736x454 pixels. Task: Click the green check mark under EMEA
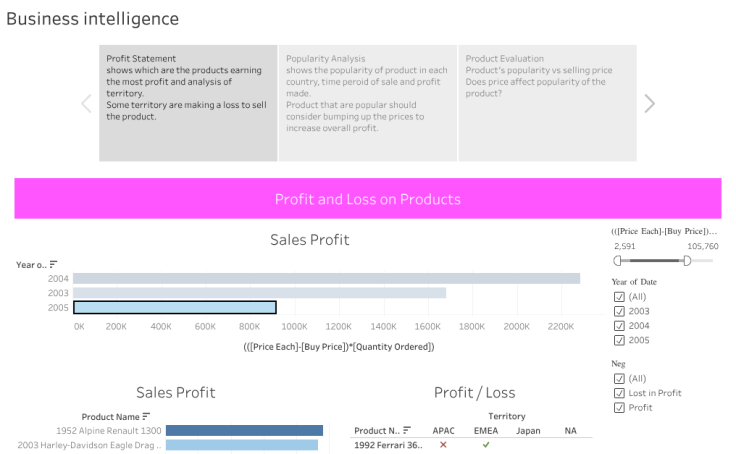(x=486, y=445)
